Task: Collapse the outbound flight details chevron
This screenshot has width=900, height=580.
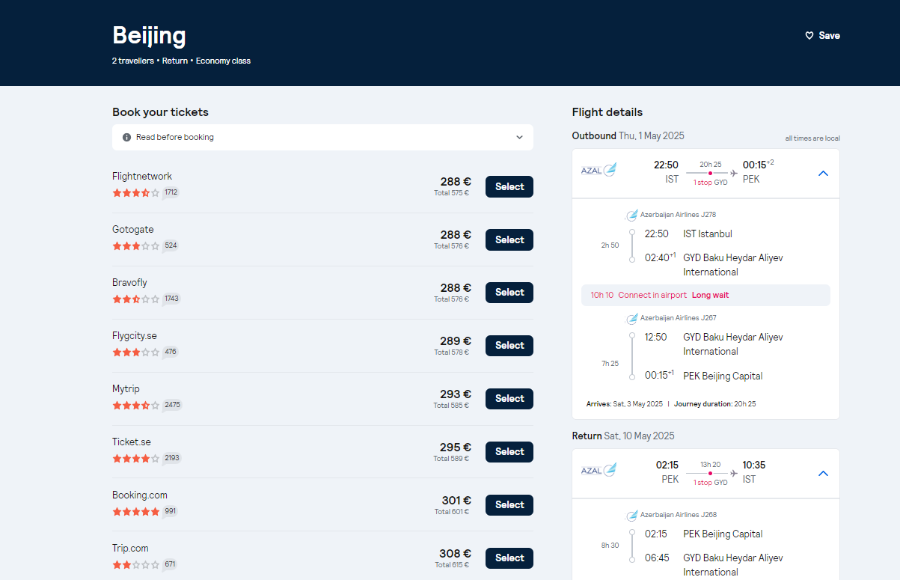Action: 823,173
